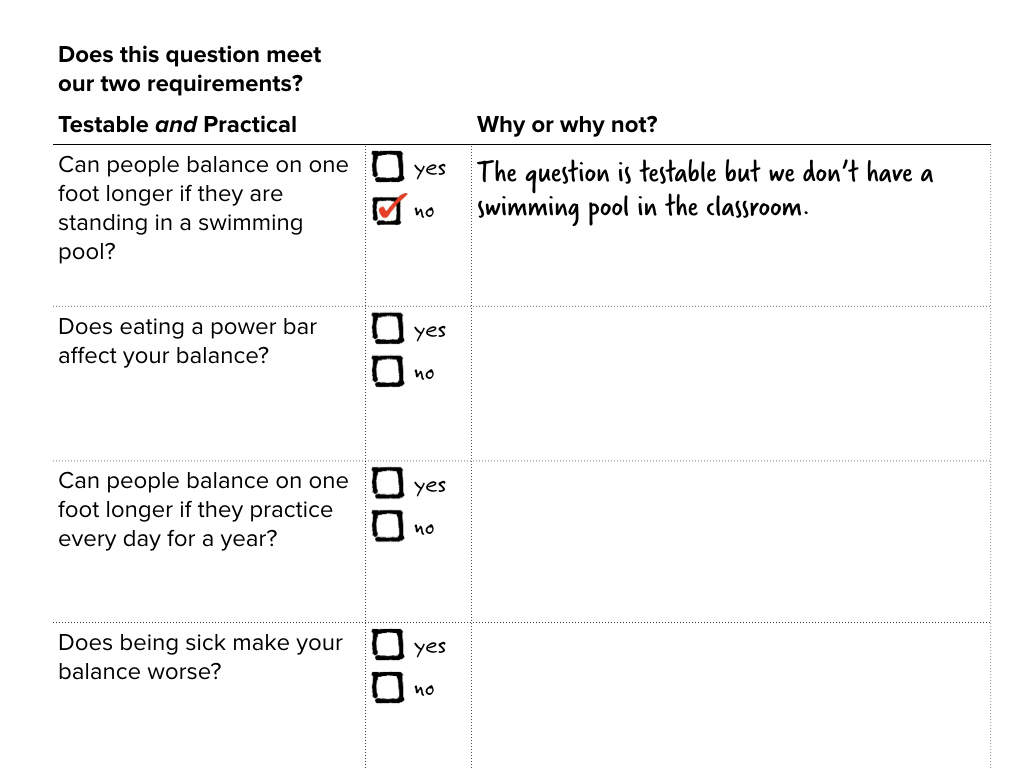Click the practice-for-a-year answer cell
Viewport: 1024px width, 768px height.
click(x=731, y=541)
